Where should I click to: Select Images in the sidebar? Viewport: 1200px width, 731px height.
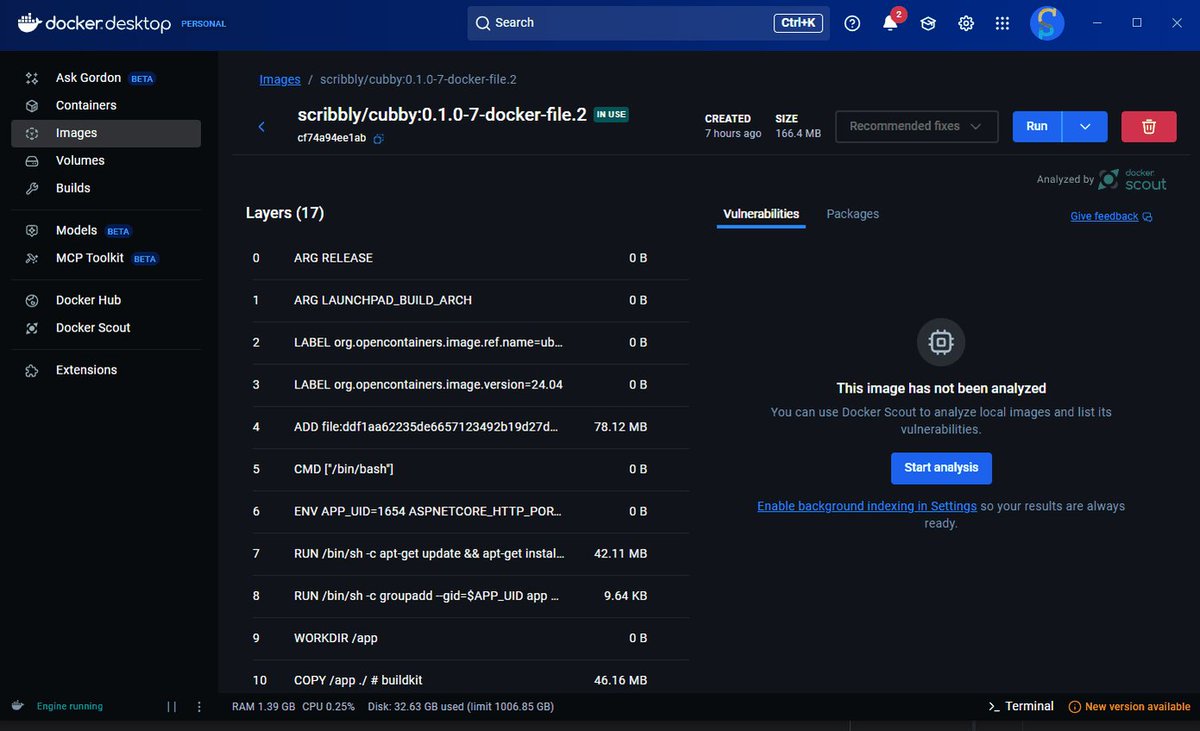click(x=106, y=133)
